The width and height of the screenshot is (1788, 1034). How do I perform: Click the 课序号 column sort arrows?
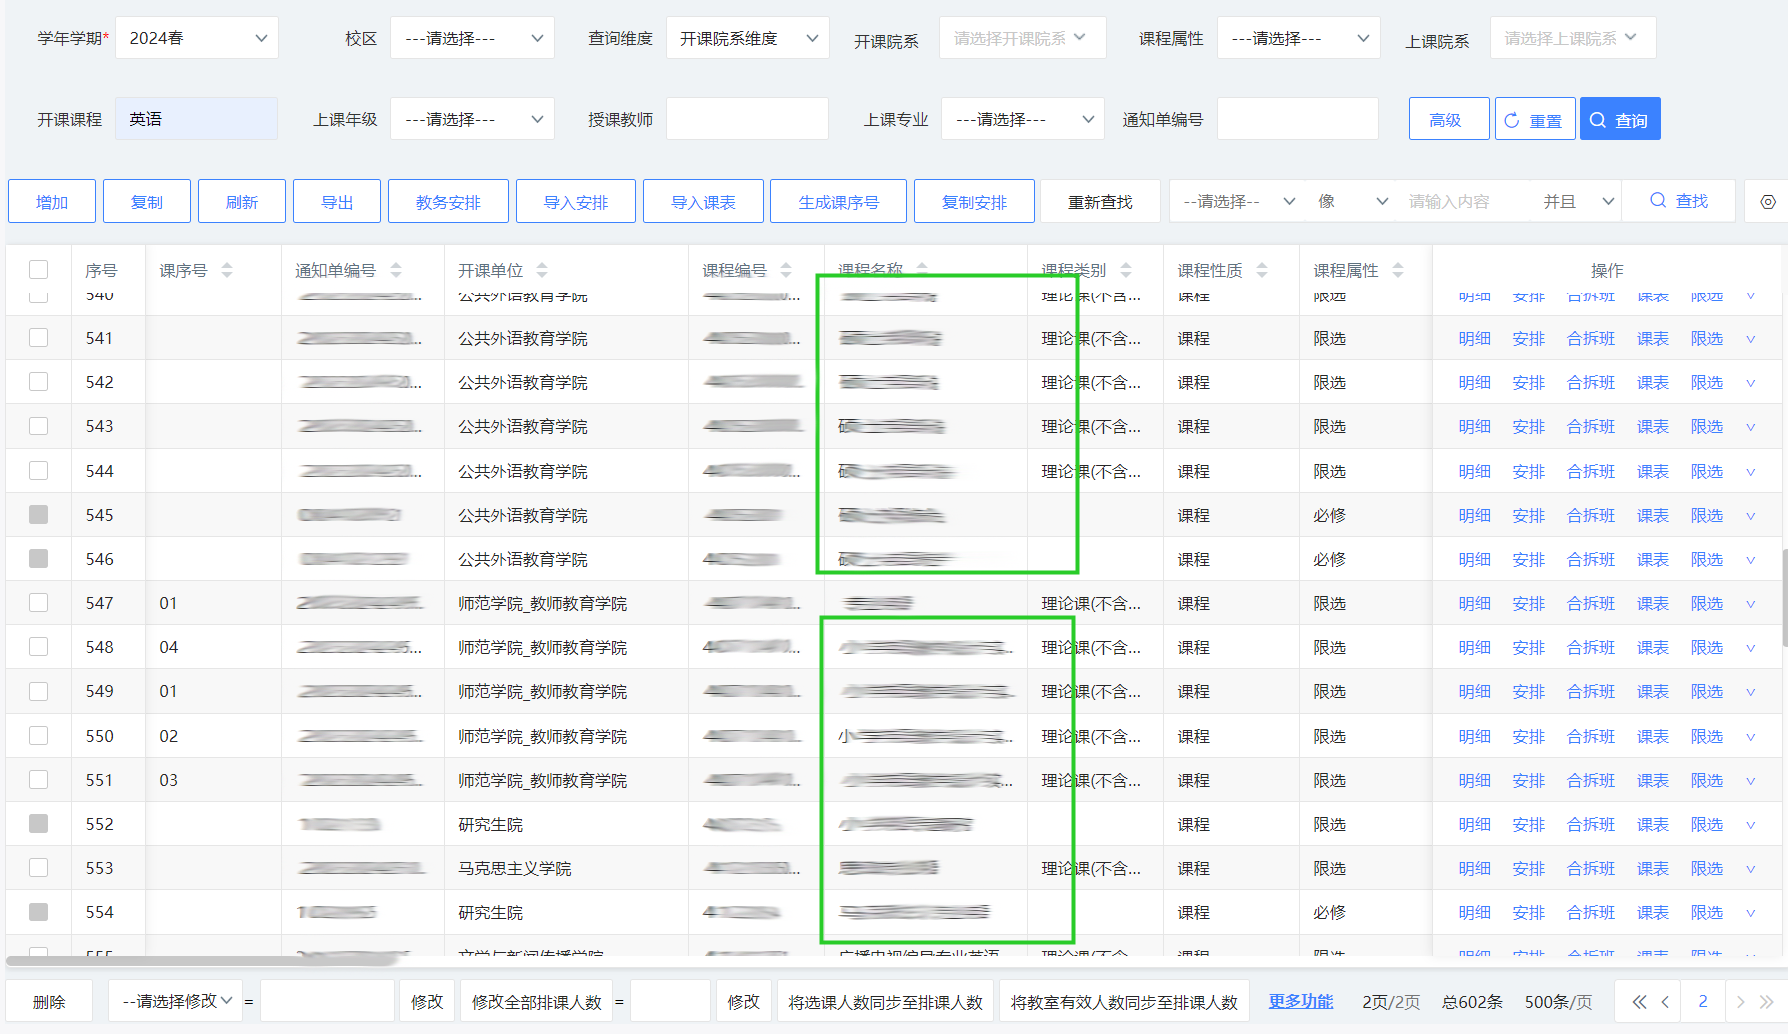tap(227, 270)
